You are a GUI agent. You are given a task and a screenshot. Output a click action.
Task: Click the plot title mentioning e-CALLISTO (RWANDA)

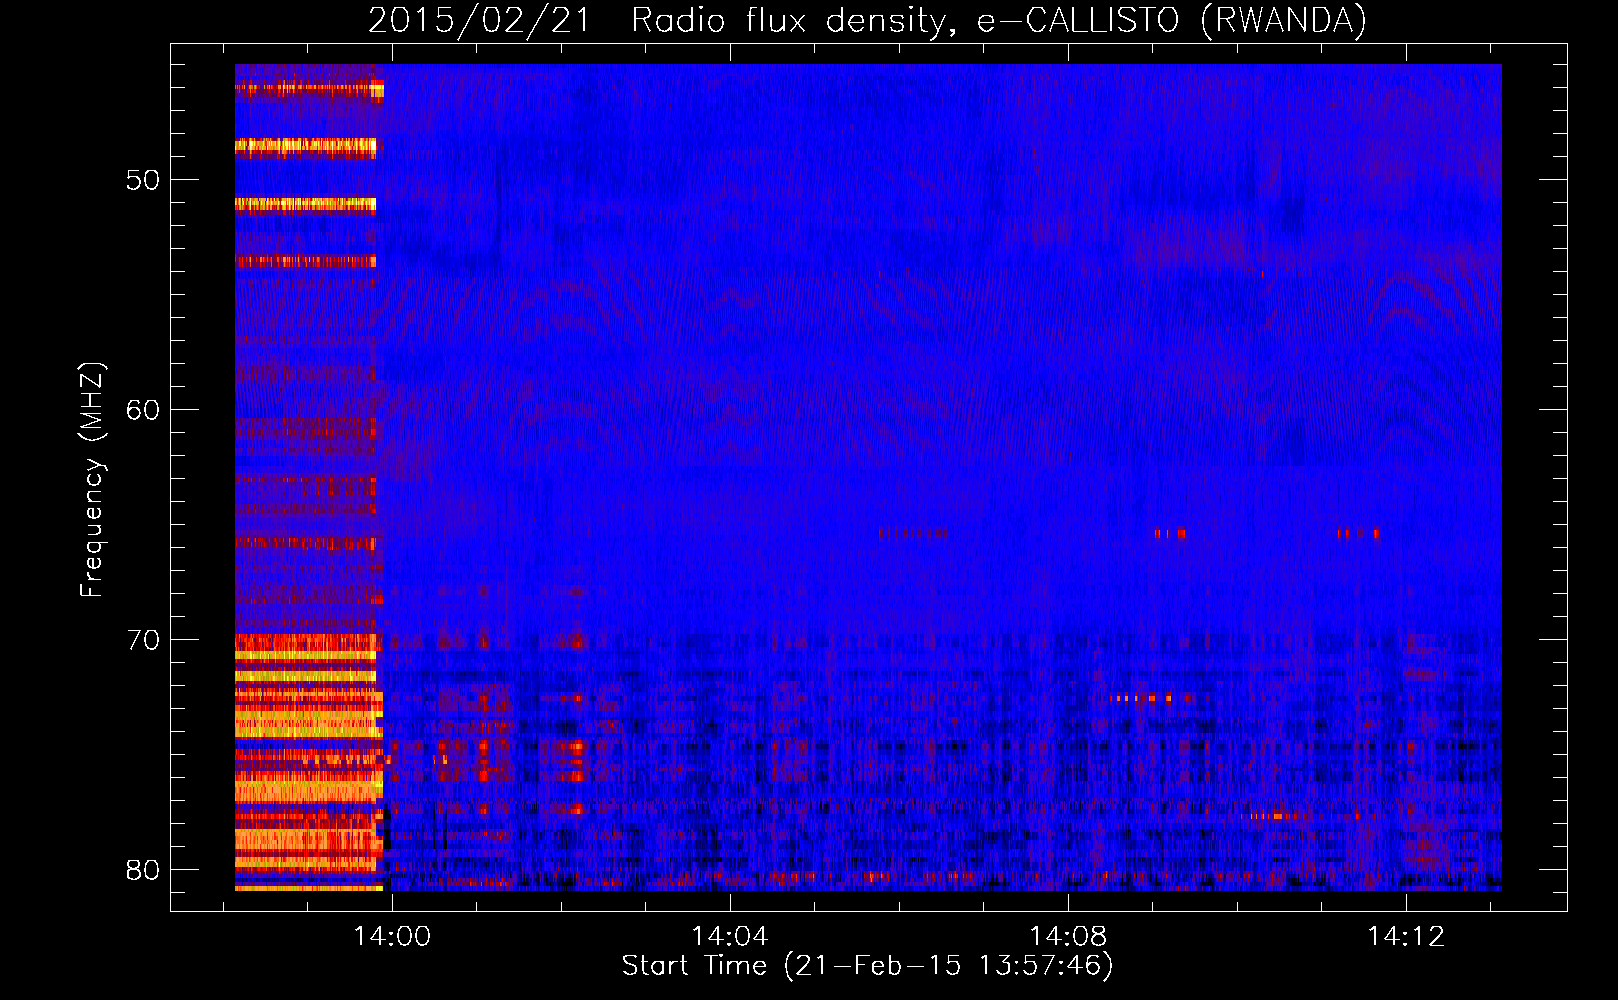click(867, 20)
